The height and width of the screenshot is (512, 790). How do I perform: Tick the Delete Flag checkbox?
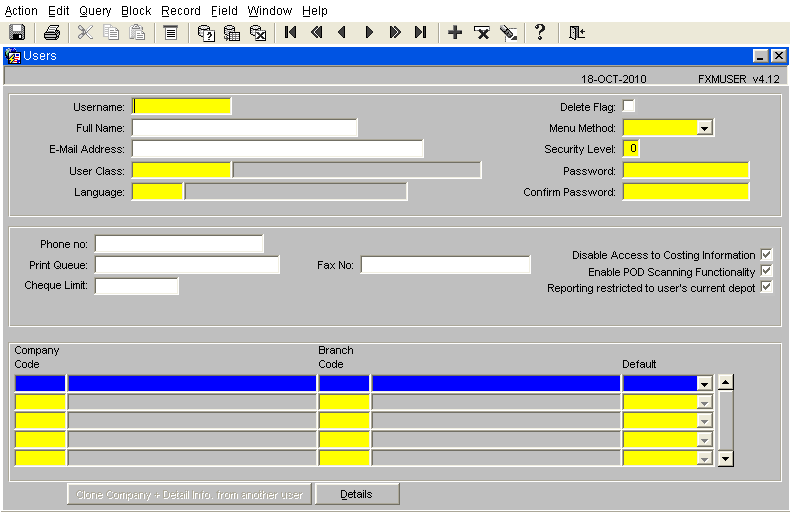[x=629, y=106]
